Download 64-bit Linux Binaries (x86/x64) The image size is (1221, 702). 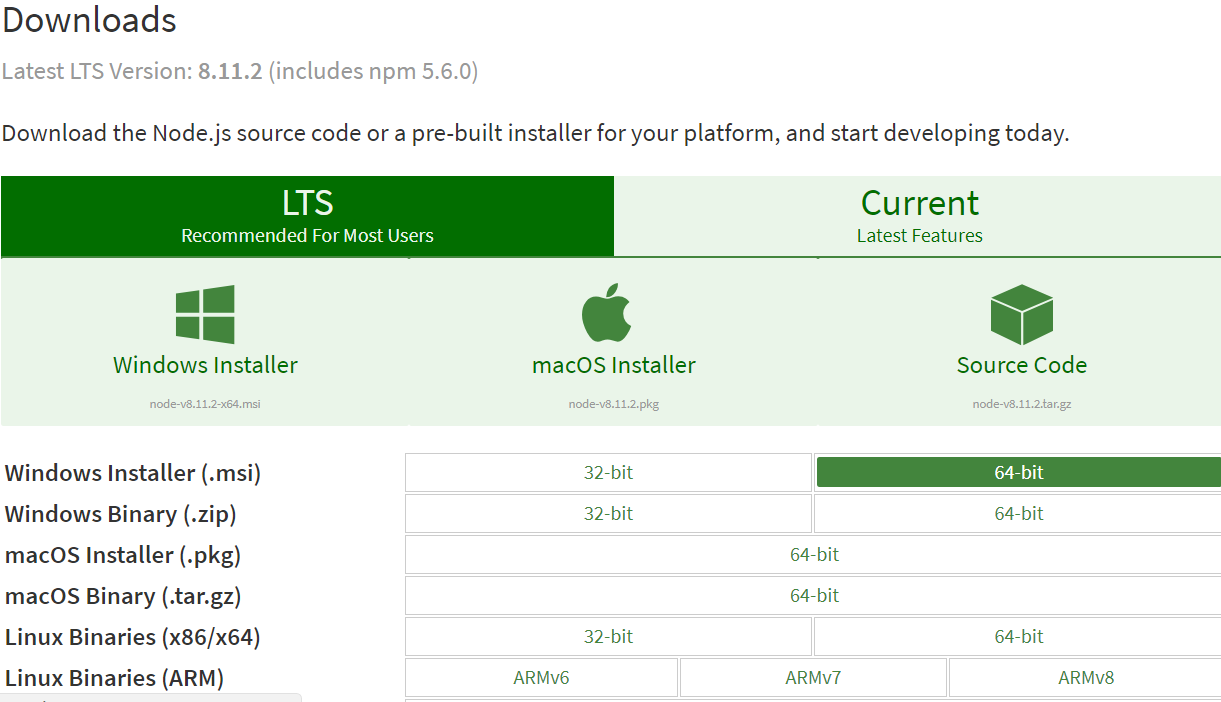coord(1018,636)
